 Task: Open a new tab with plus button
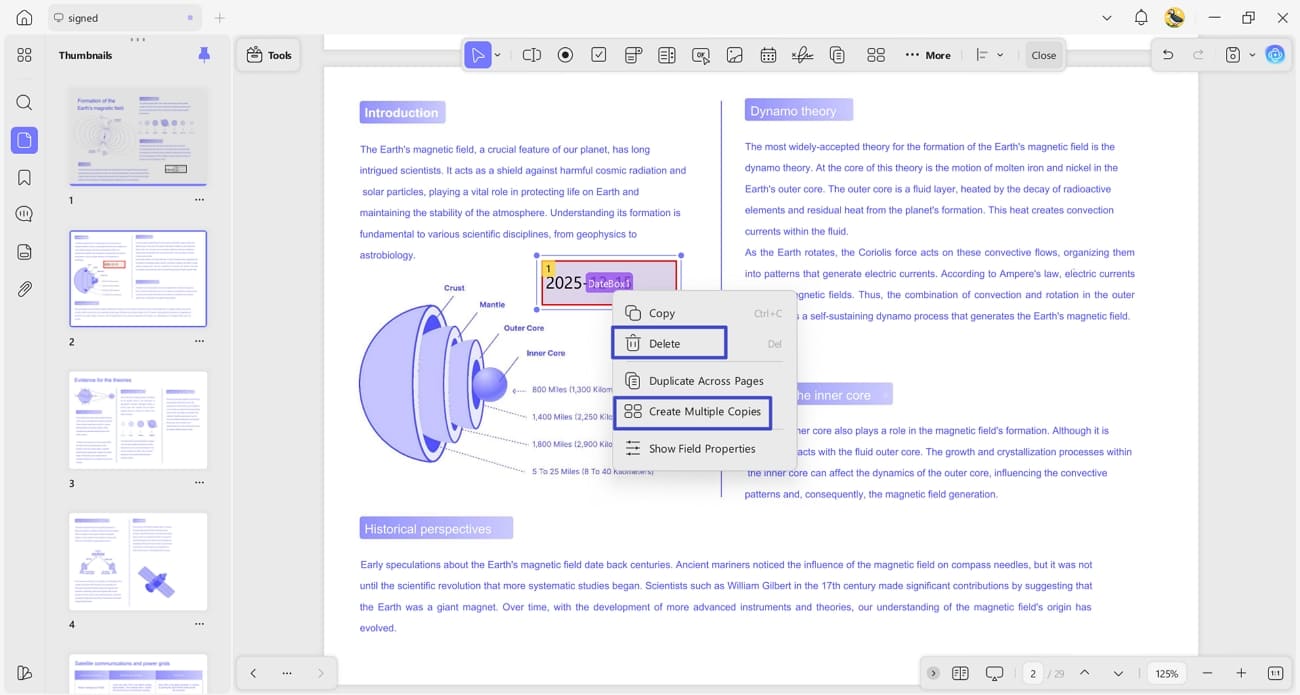220,18
